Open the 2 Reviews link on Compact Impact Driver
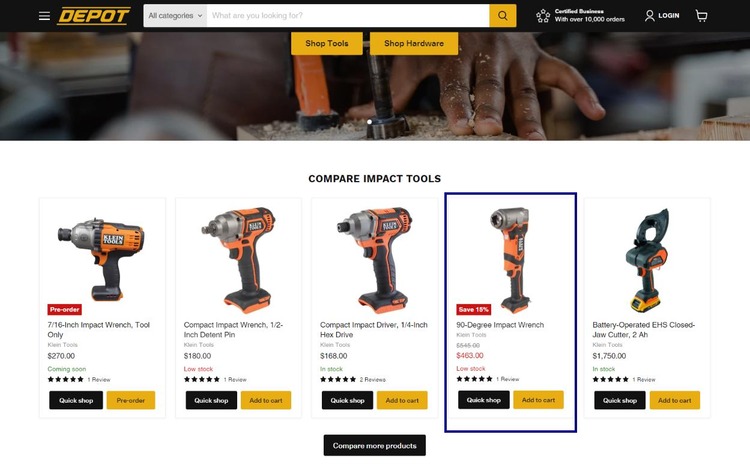The width and height of the screenshot is (750, 470). (373, 380)
